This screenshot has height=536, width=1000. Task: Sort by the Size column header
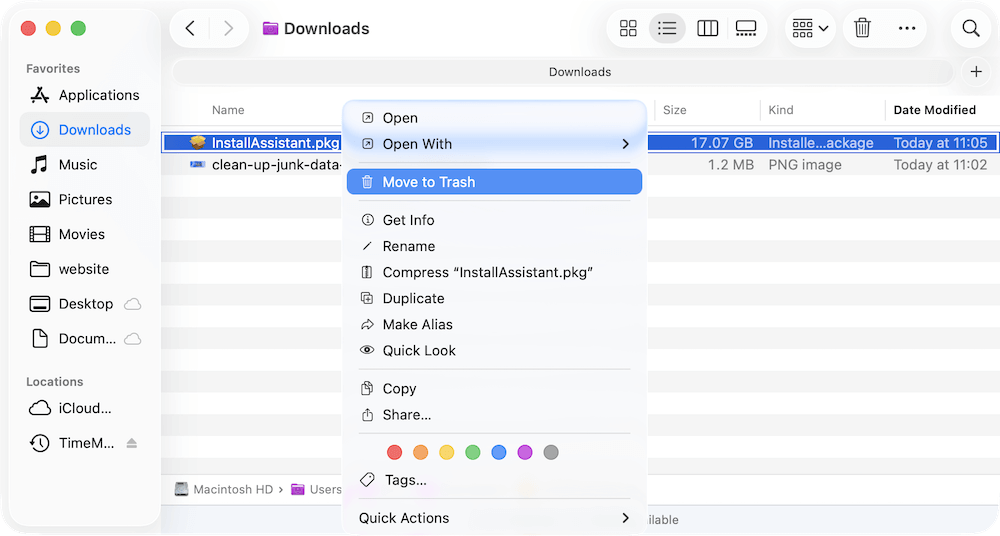pyautogui.click(x=675, y=110)
